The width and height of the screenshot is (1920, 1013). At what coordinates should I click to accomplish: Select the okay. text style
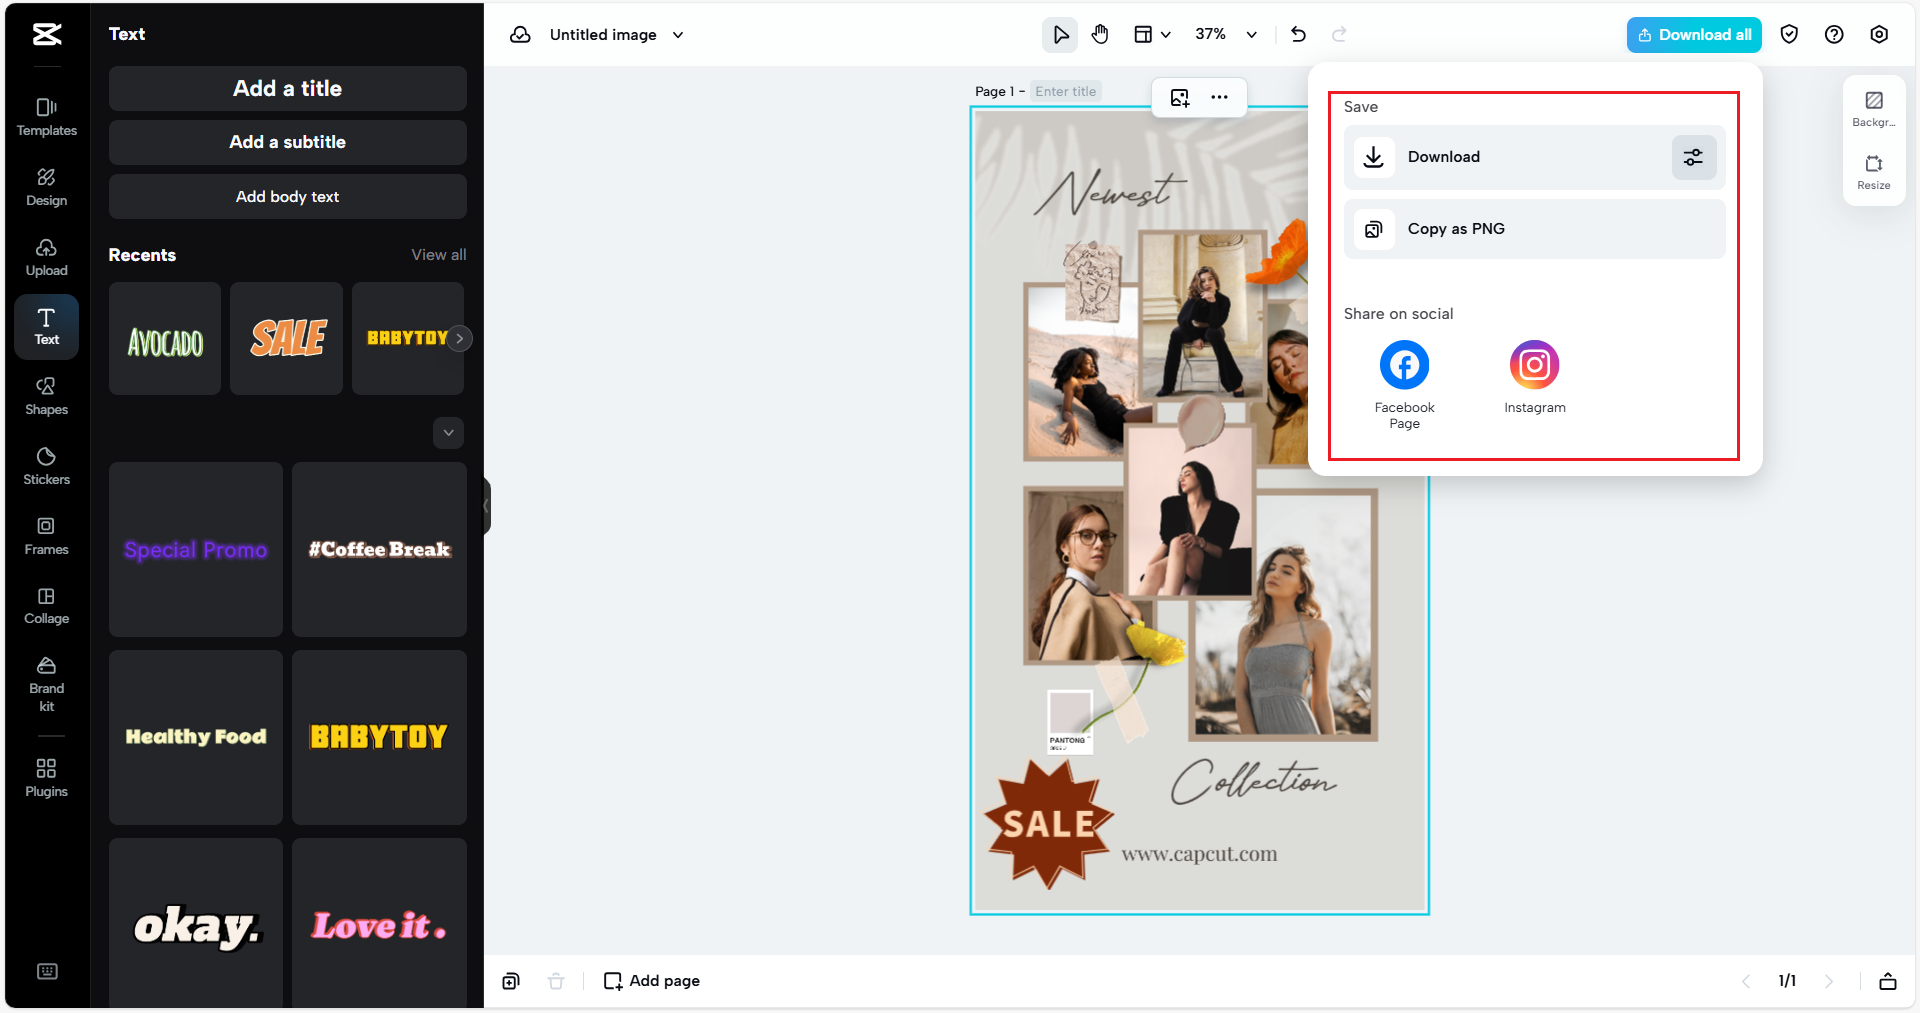(196, 924)
